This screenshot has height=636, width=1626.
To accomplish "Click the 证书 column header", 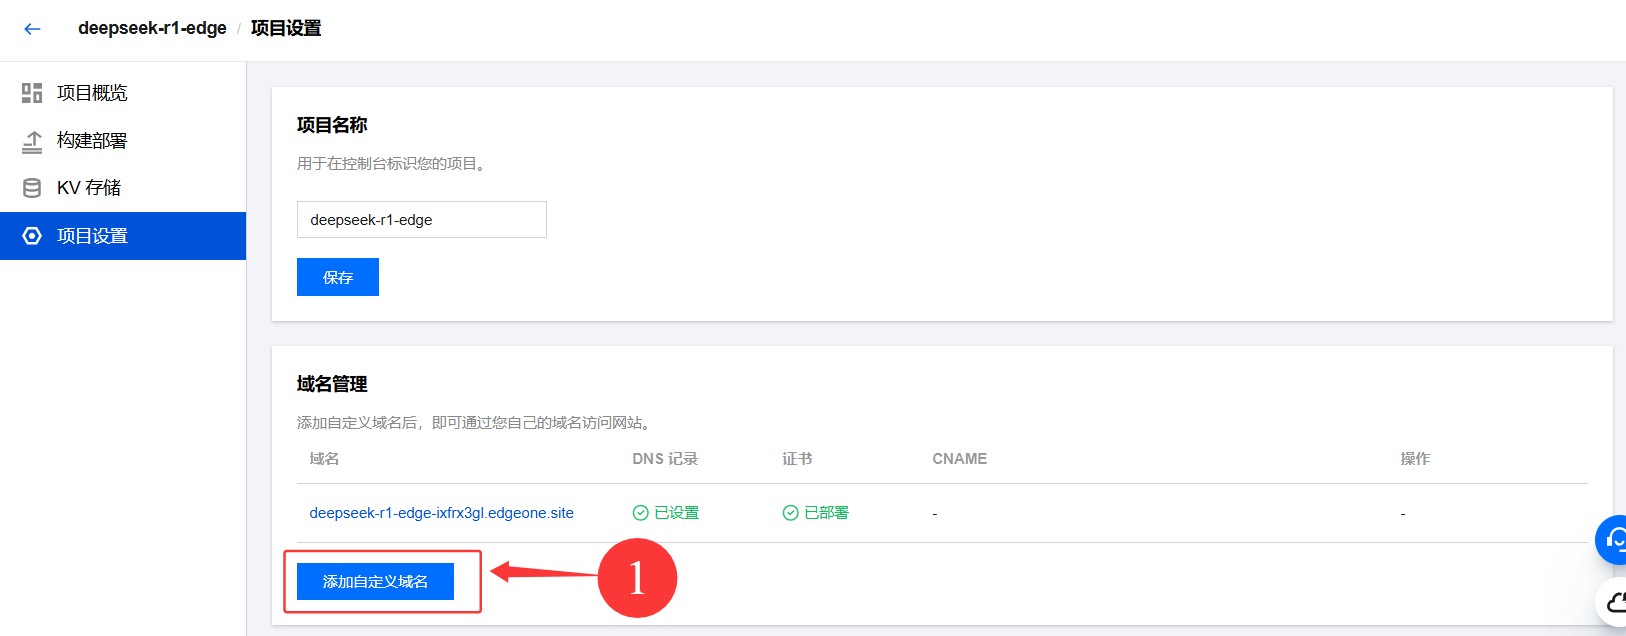I will pos(797,459).
